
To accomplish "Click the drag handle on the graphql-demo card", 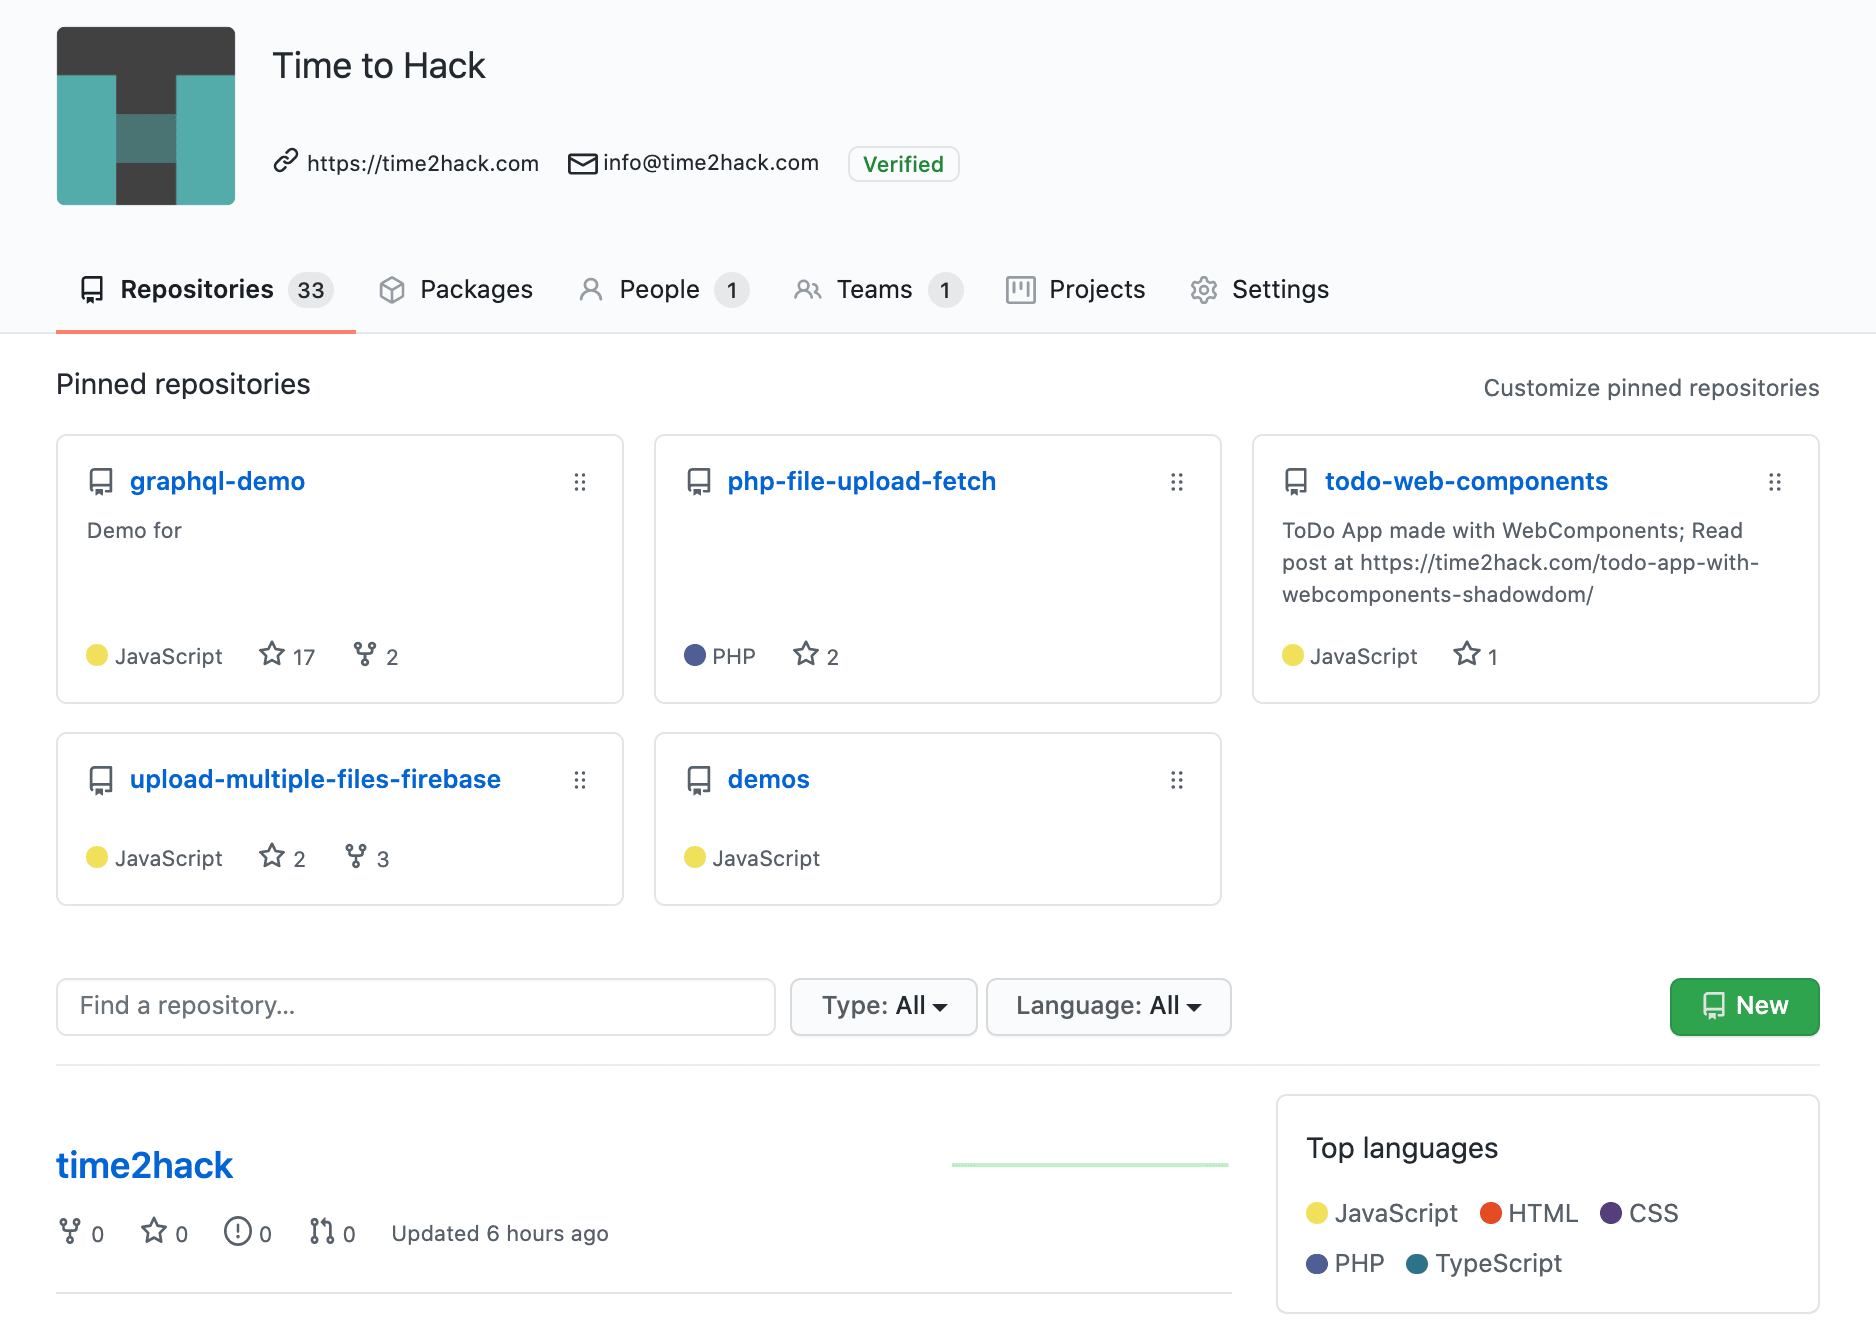I will click(x=580, y=482).
